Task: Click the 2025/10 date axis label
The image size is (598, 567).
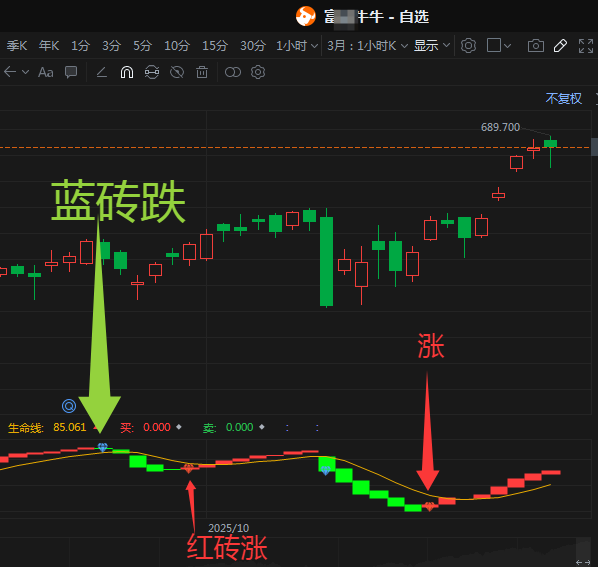Action: [228, 528]
